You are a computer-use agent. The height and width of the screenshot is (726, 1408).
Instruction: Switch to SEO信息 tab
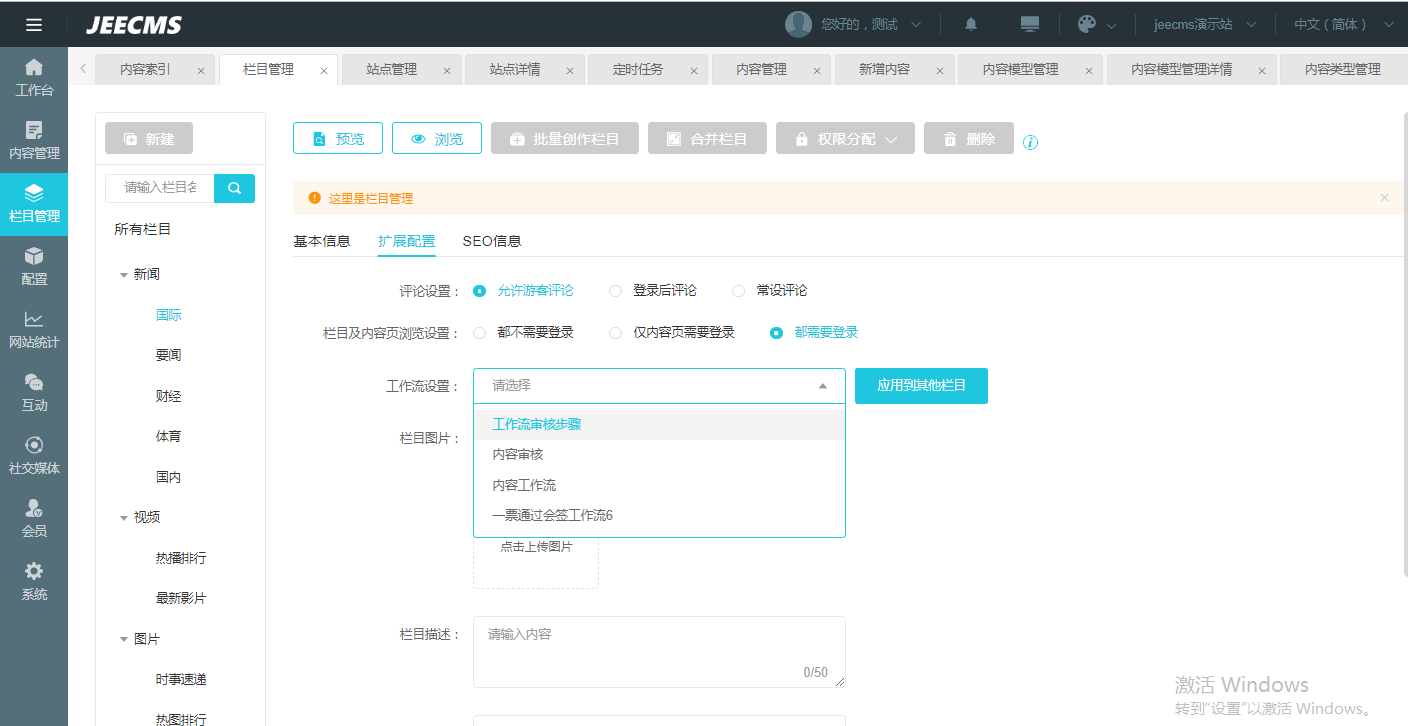point(491,241)
